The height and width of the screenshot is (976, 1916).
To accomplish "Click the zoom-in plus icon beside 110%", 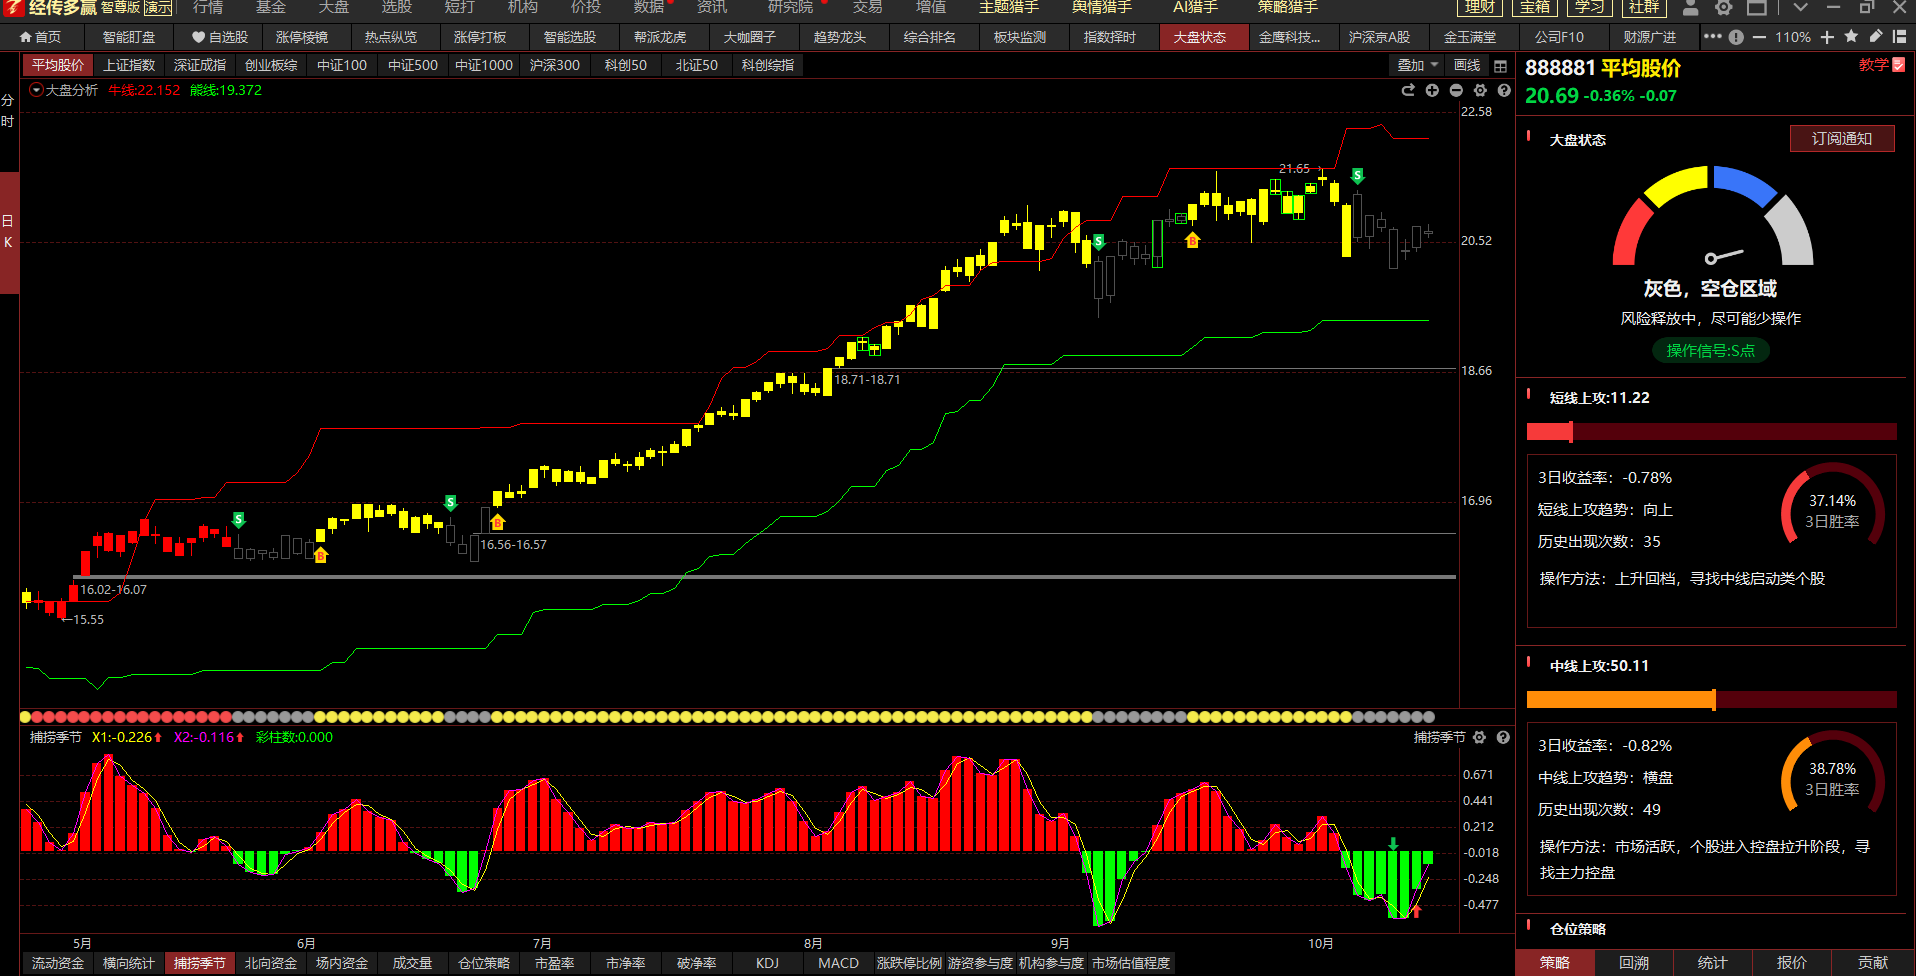I will click(1827, 37).
